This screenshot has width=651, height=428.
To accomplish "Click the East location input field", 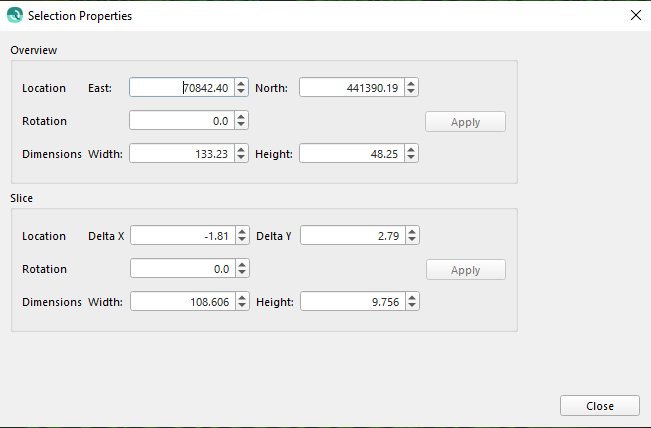I will click(x=182, y=88).
